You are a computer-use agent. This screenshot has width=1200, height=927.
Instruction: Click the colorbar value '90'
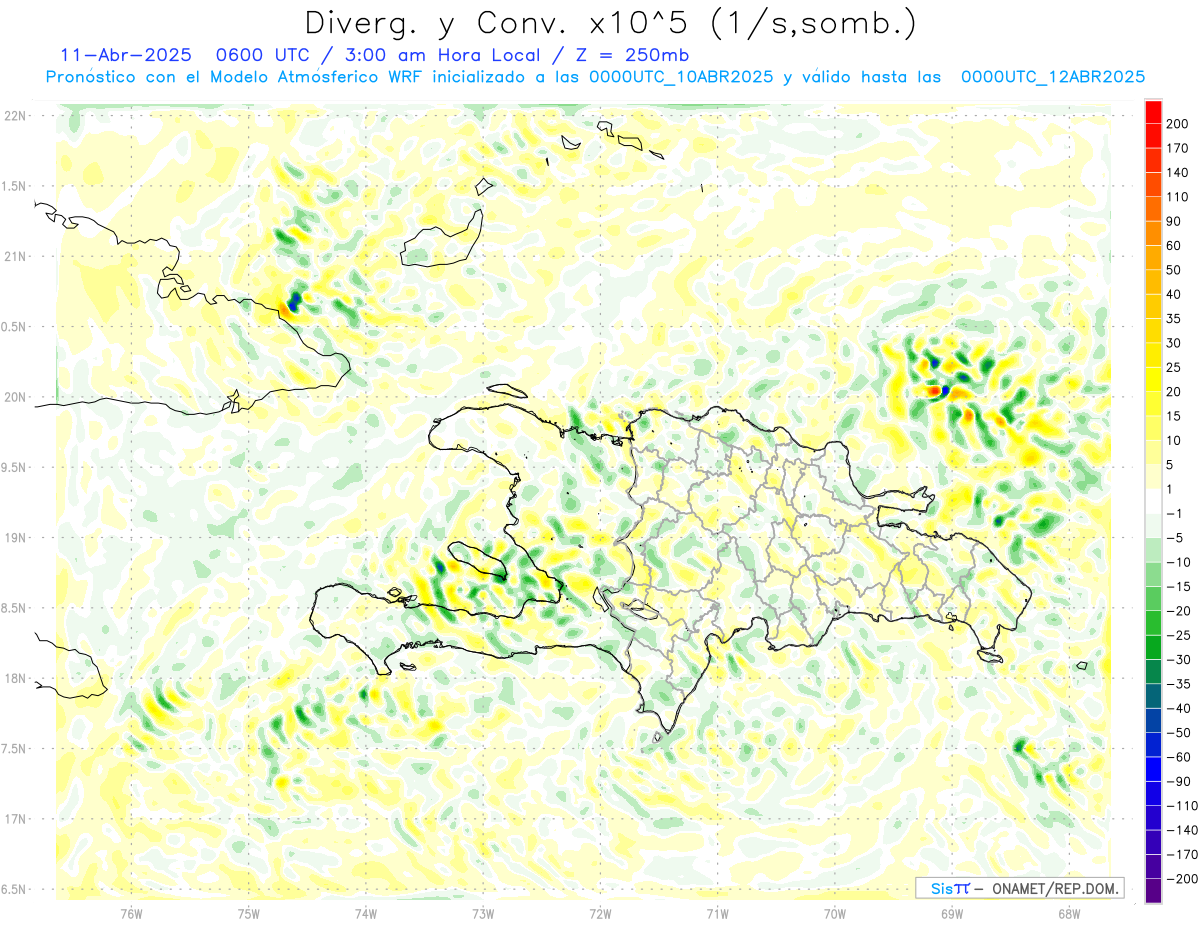pos(1175,221)
